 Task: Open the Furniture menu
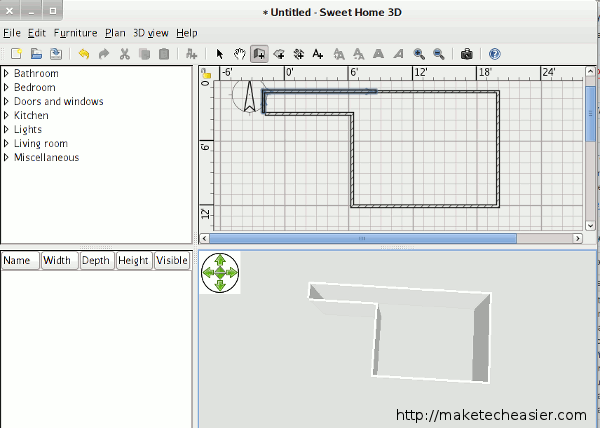click(75, 33)
